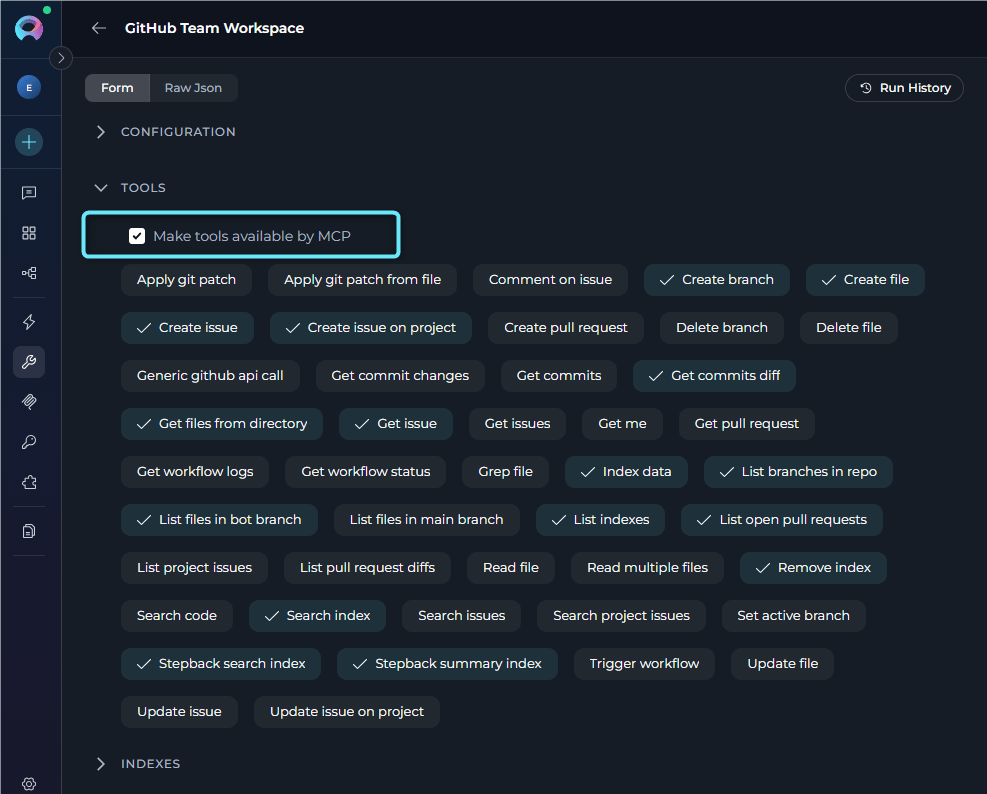987x794 pixels.
Task: Deselect Create issue on project tool
Action: pos(371,328)
